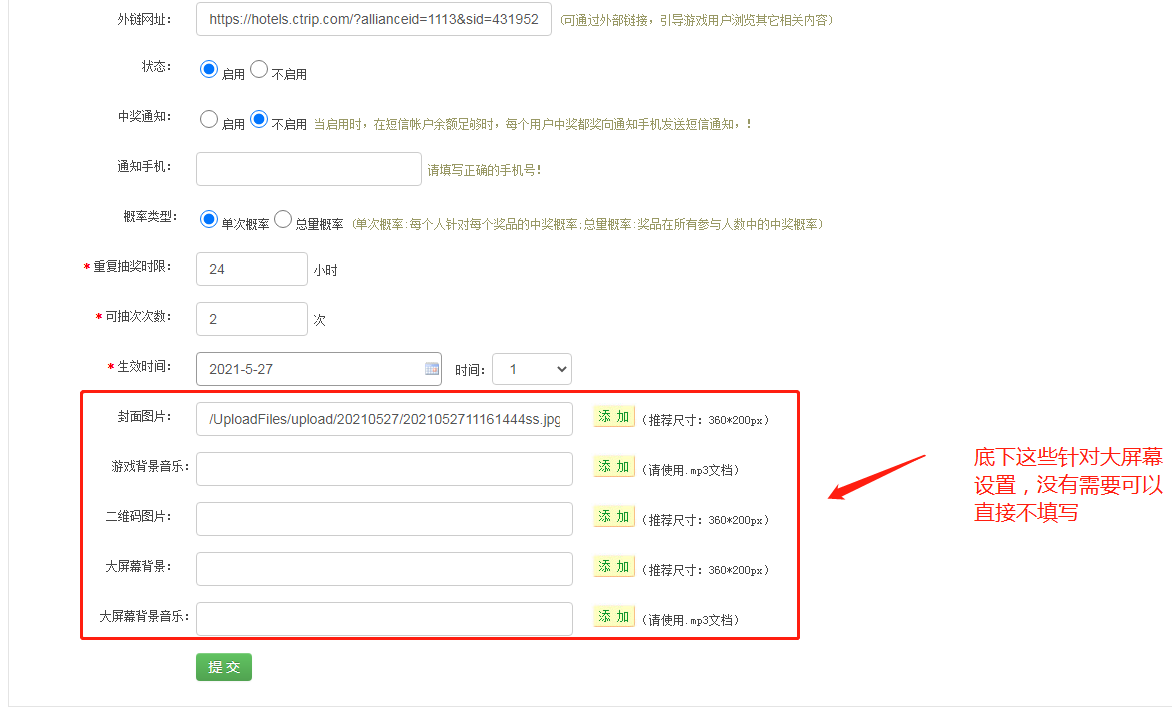Enable 中奖通知 by selecting 启用
Screen dimensions: 1172x712
point(209,120)
